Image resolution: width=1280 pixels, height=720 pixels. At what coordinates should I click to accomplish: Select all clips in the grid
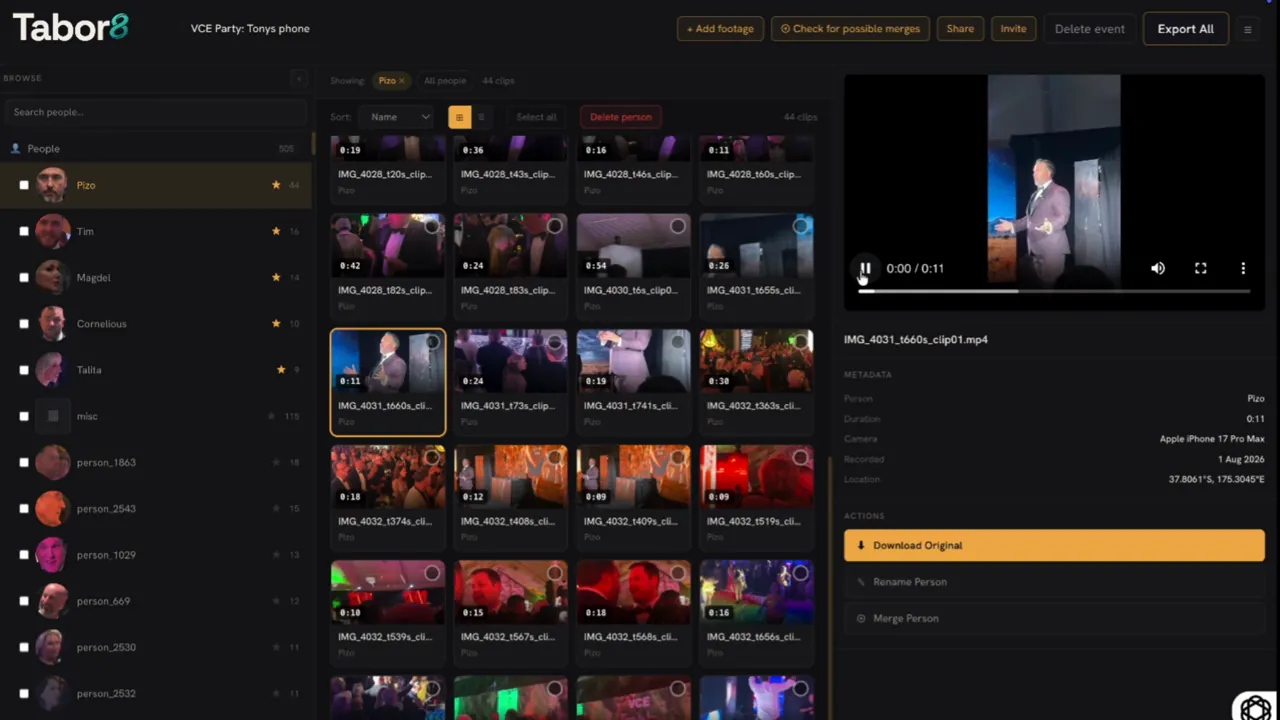click(x=536, y=117)
